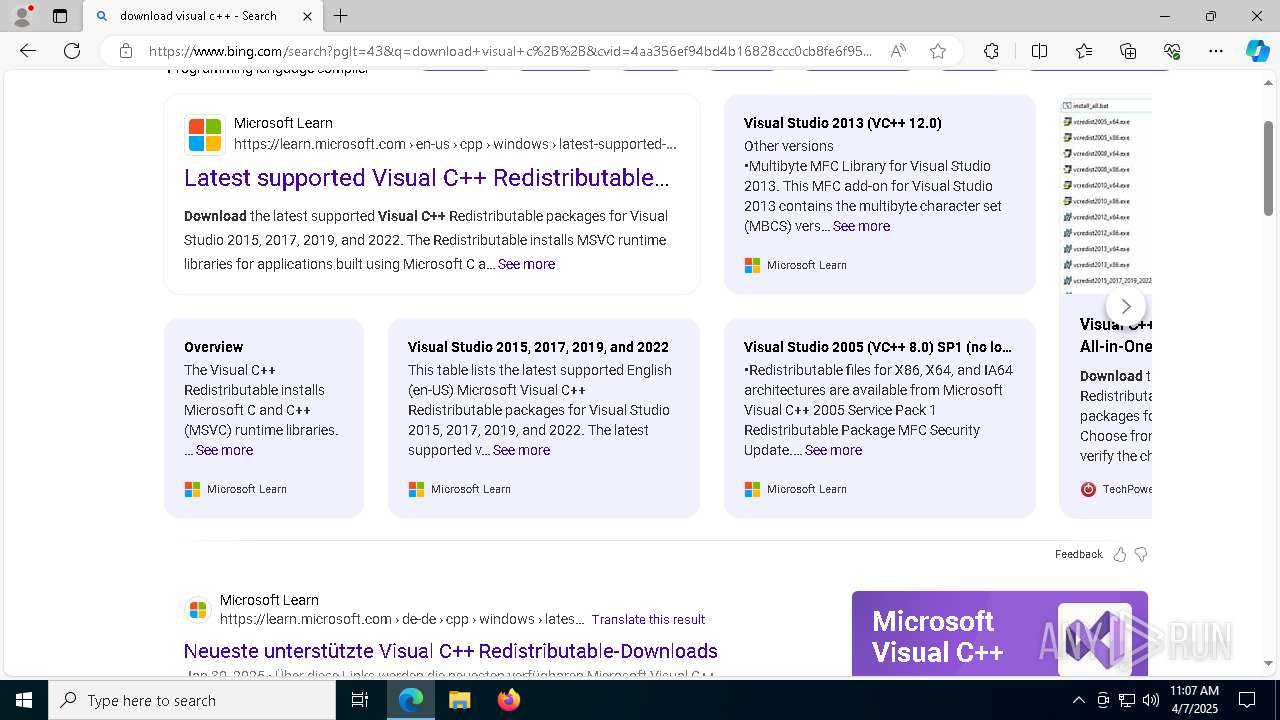Screen dimensions: 1280x720
Task: Open Microsoft Visual C++ banner image
Action: (1000, 633)
